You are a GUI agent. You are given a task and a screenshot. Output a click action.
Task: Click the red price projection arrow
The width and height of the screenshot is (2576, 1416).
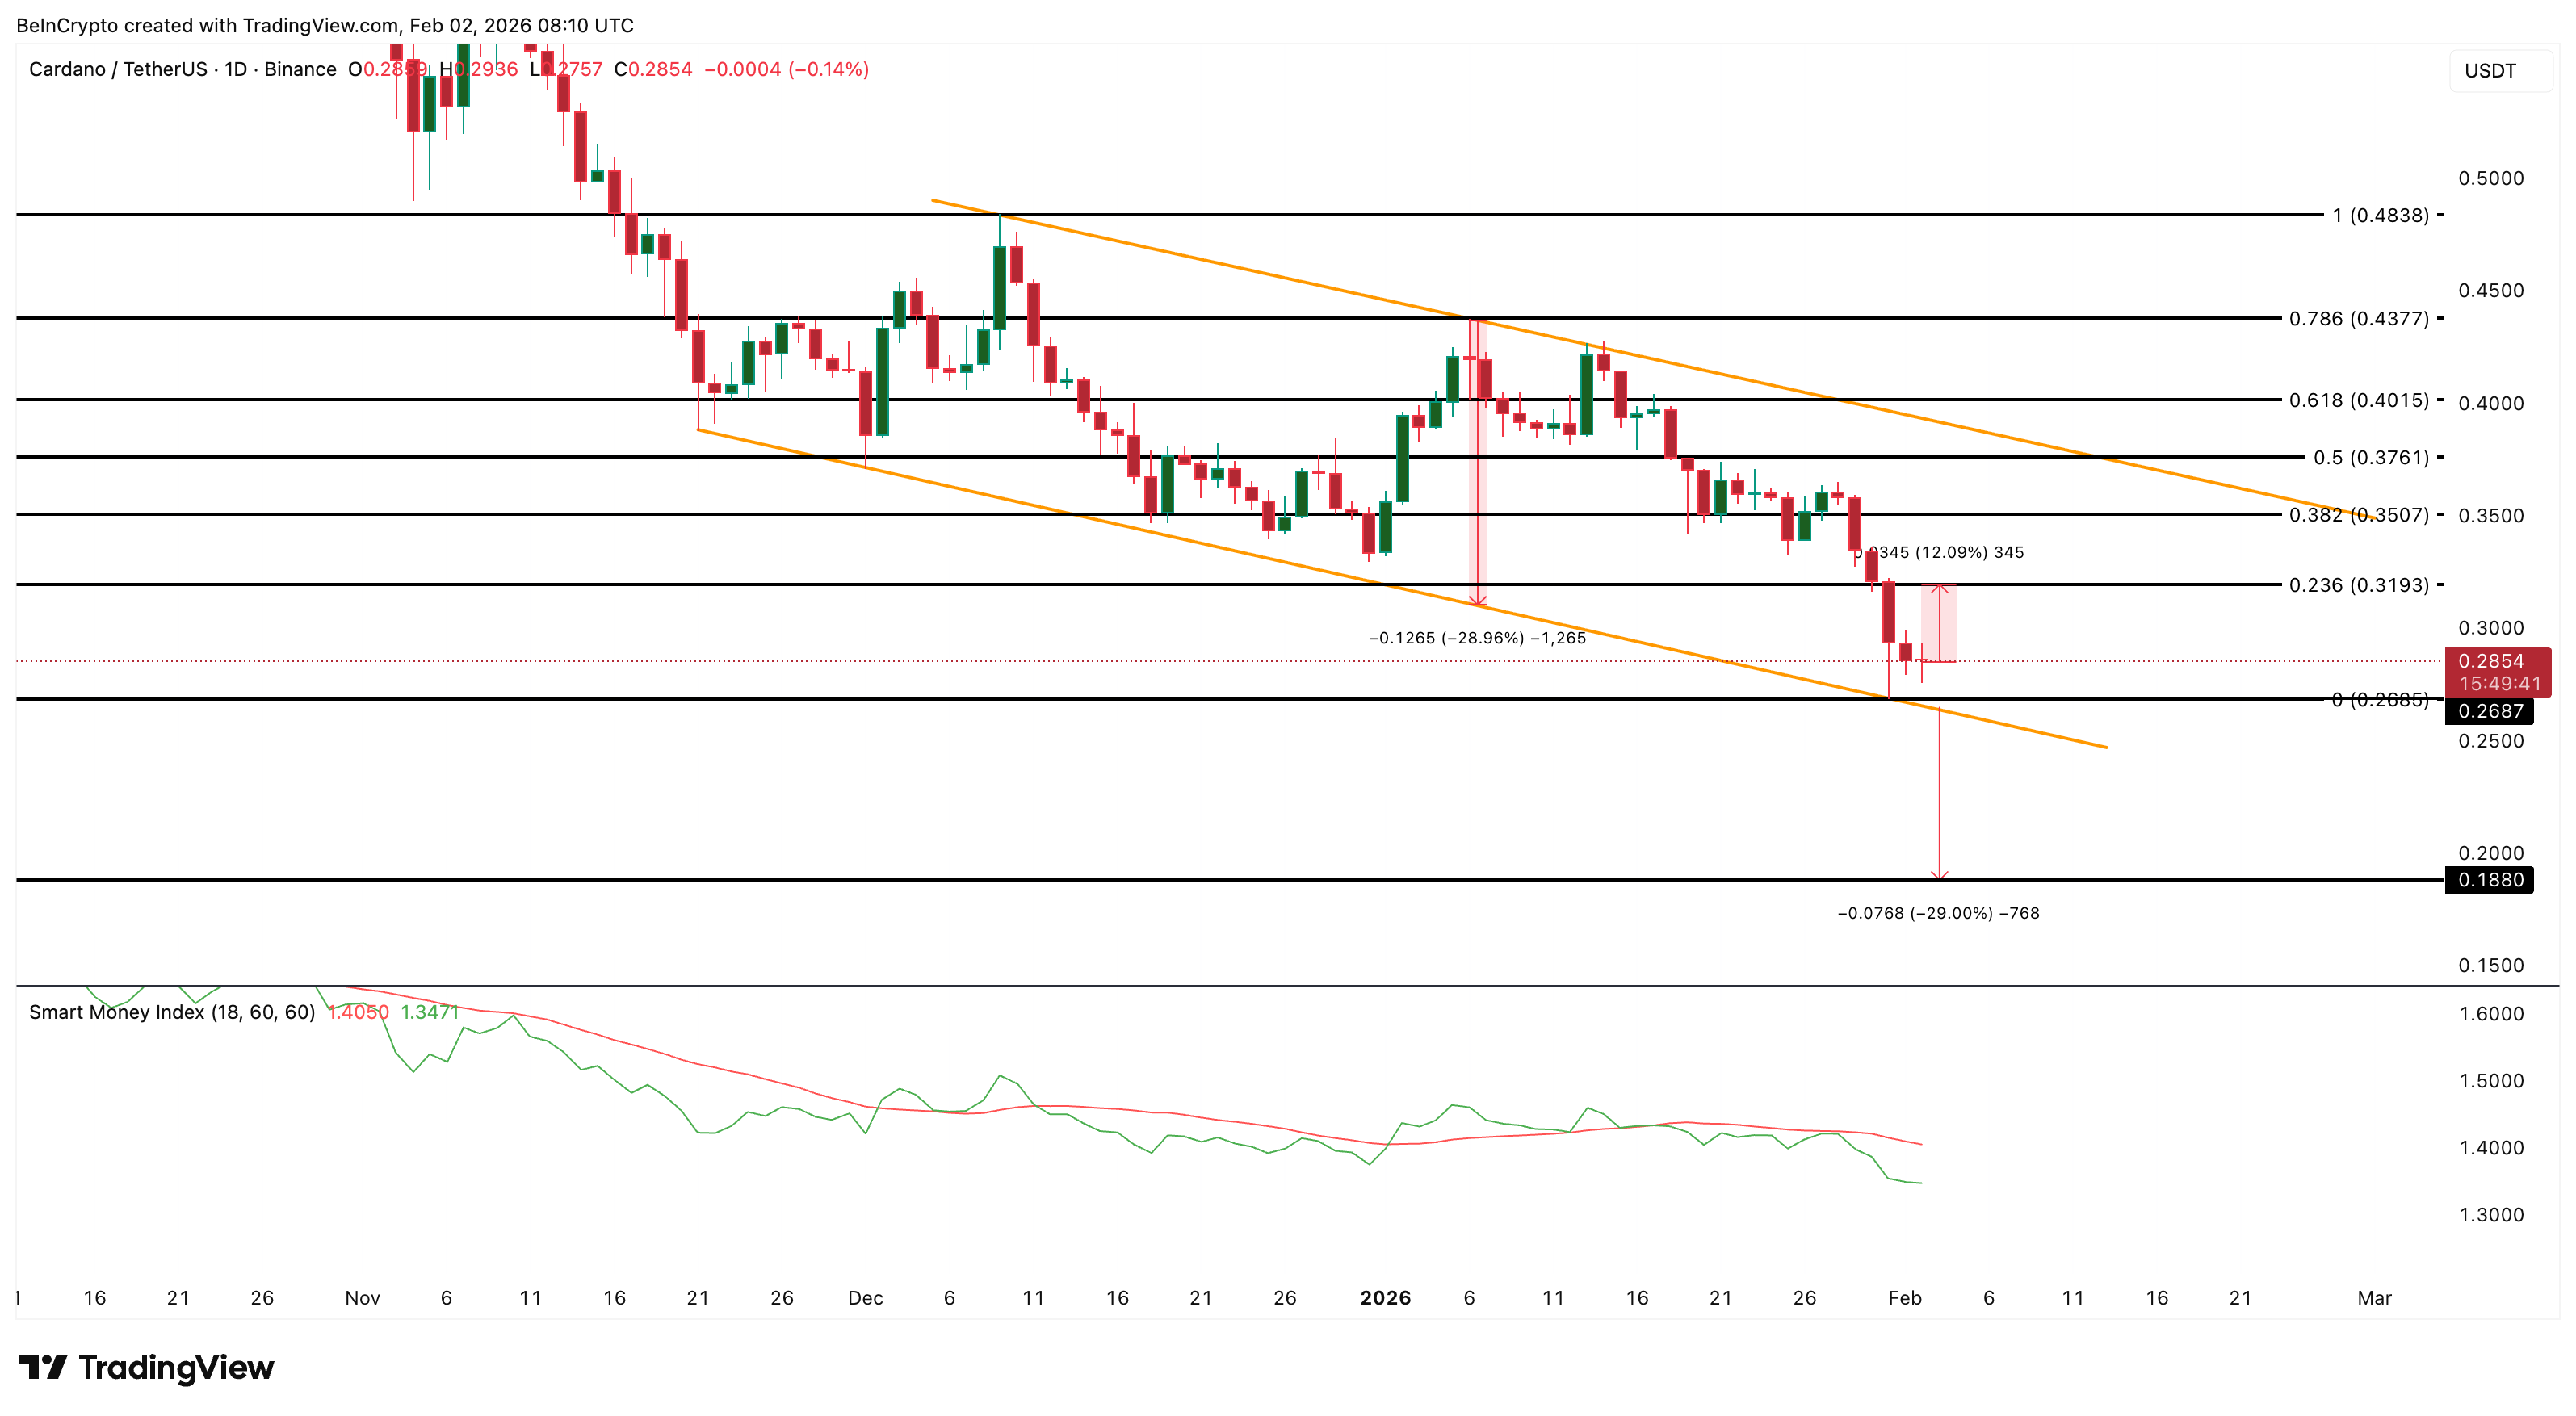[1938, 800]
